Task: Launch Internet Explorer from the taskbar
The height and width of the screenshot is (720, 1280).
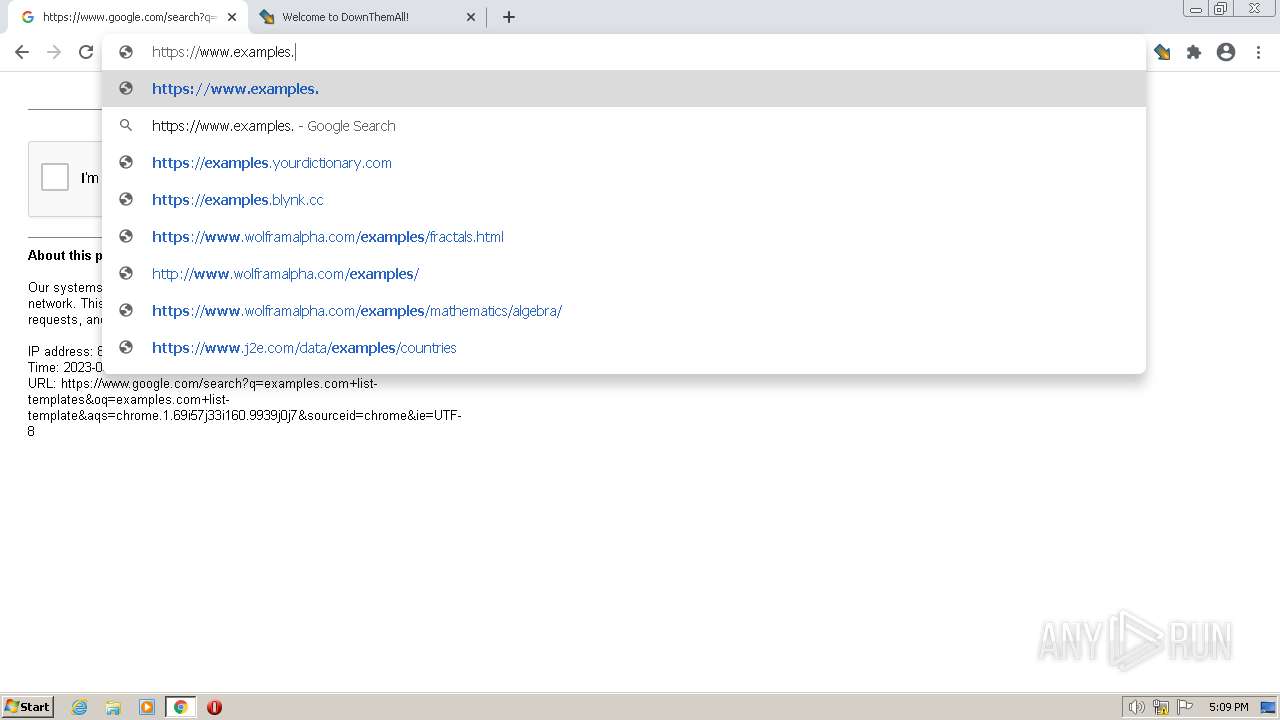Action: 80,707
